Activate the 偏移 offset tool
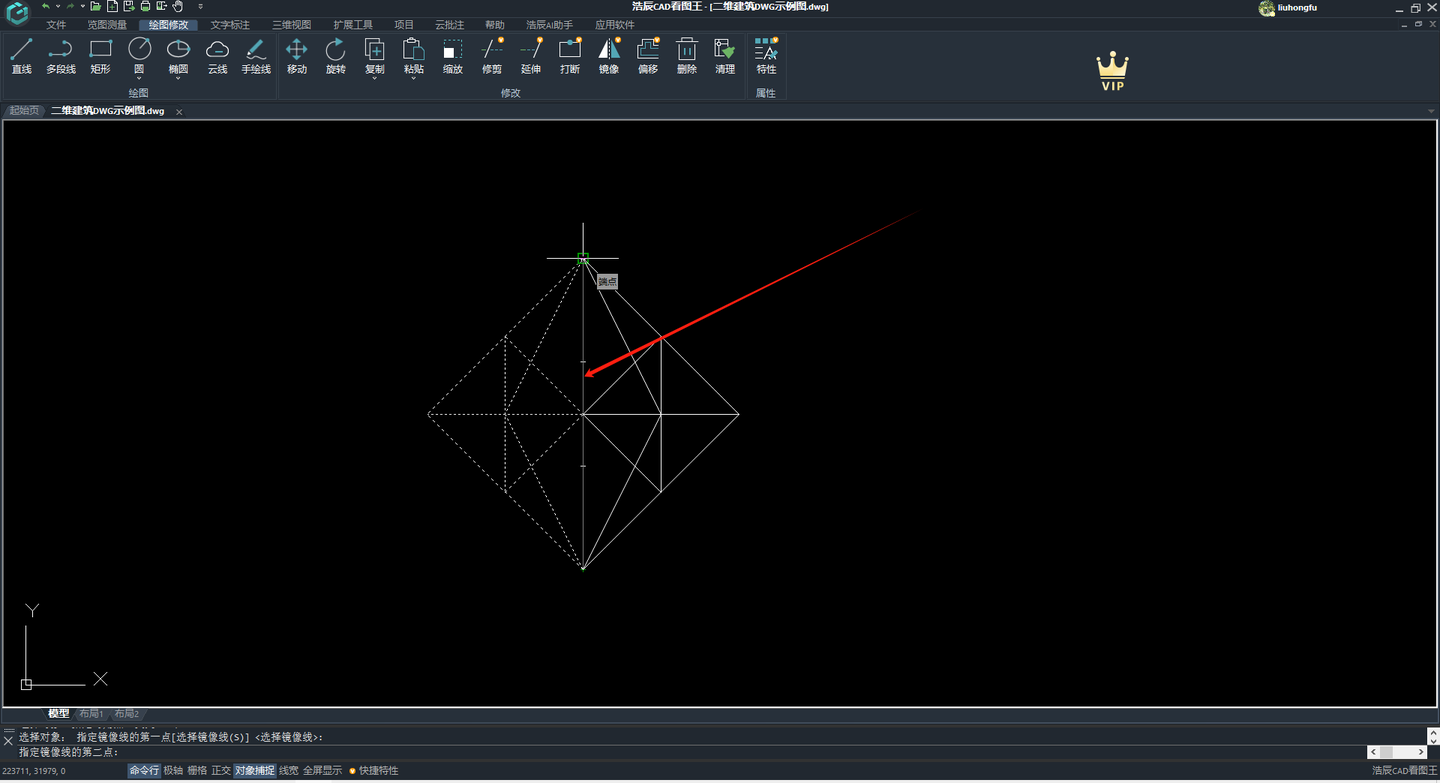Image resolution: width=1440 pixels, height=783 pixels. 648,56
